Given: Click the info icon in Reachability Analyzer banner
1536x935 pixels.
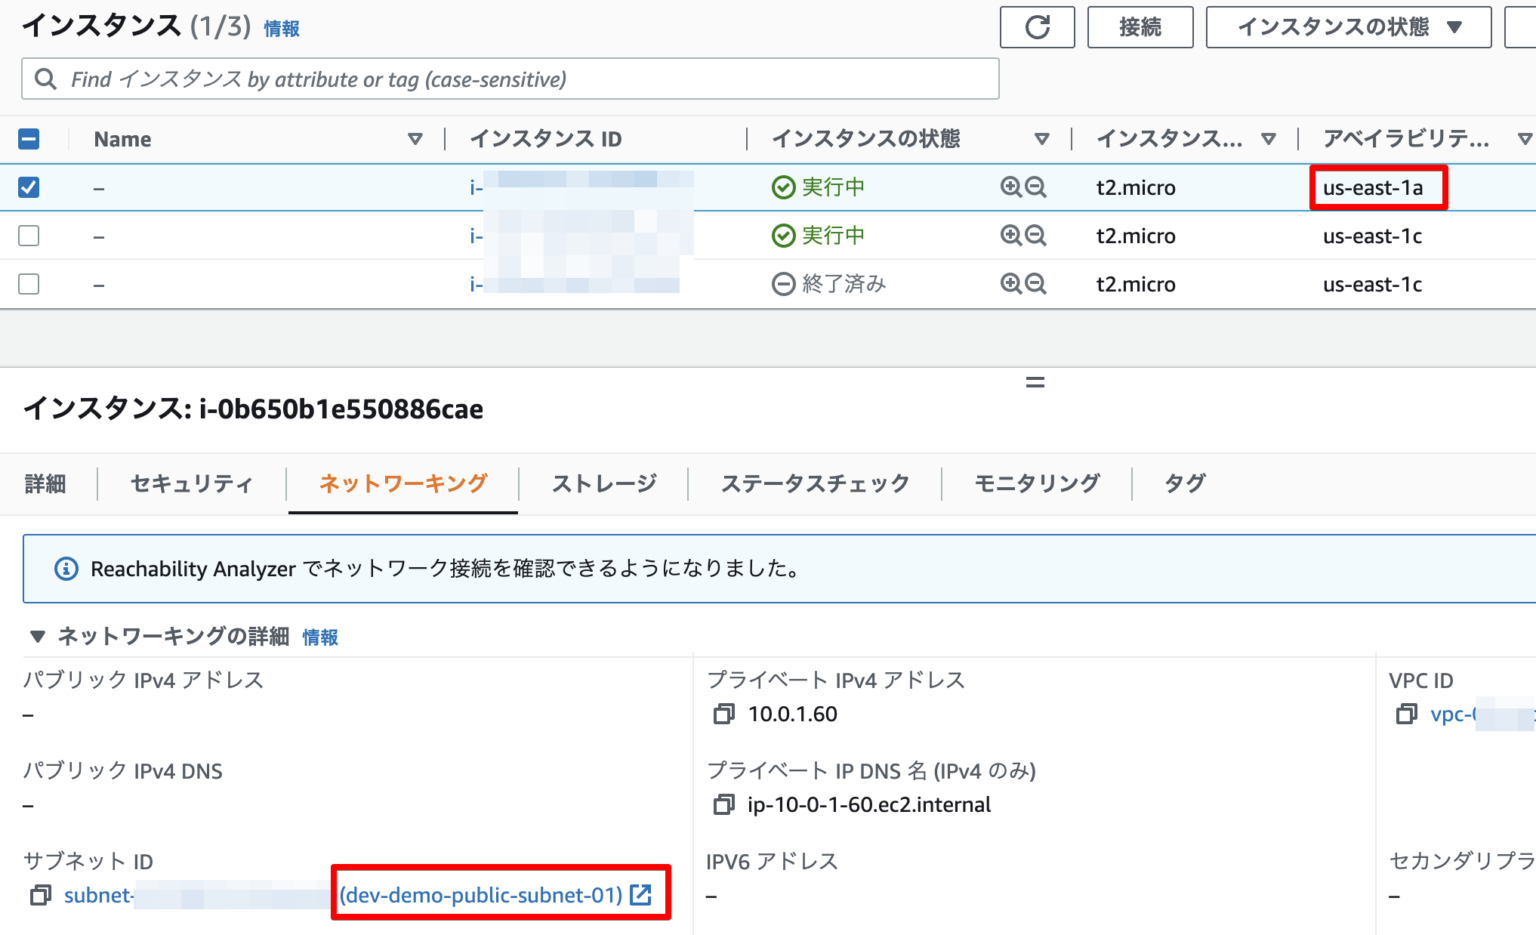Looking at the screenshot, I should tap(66, 569).
